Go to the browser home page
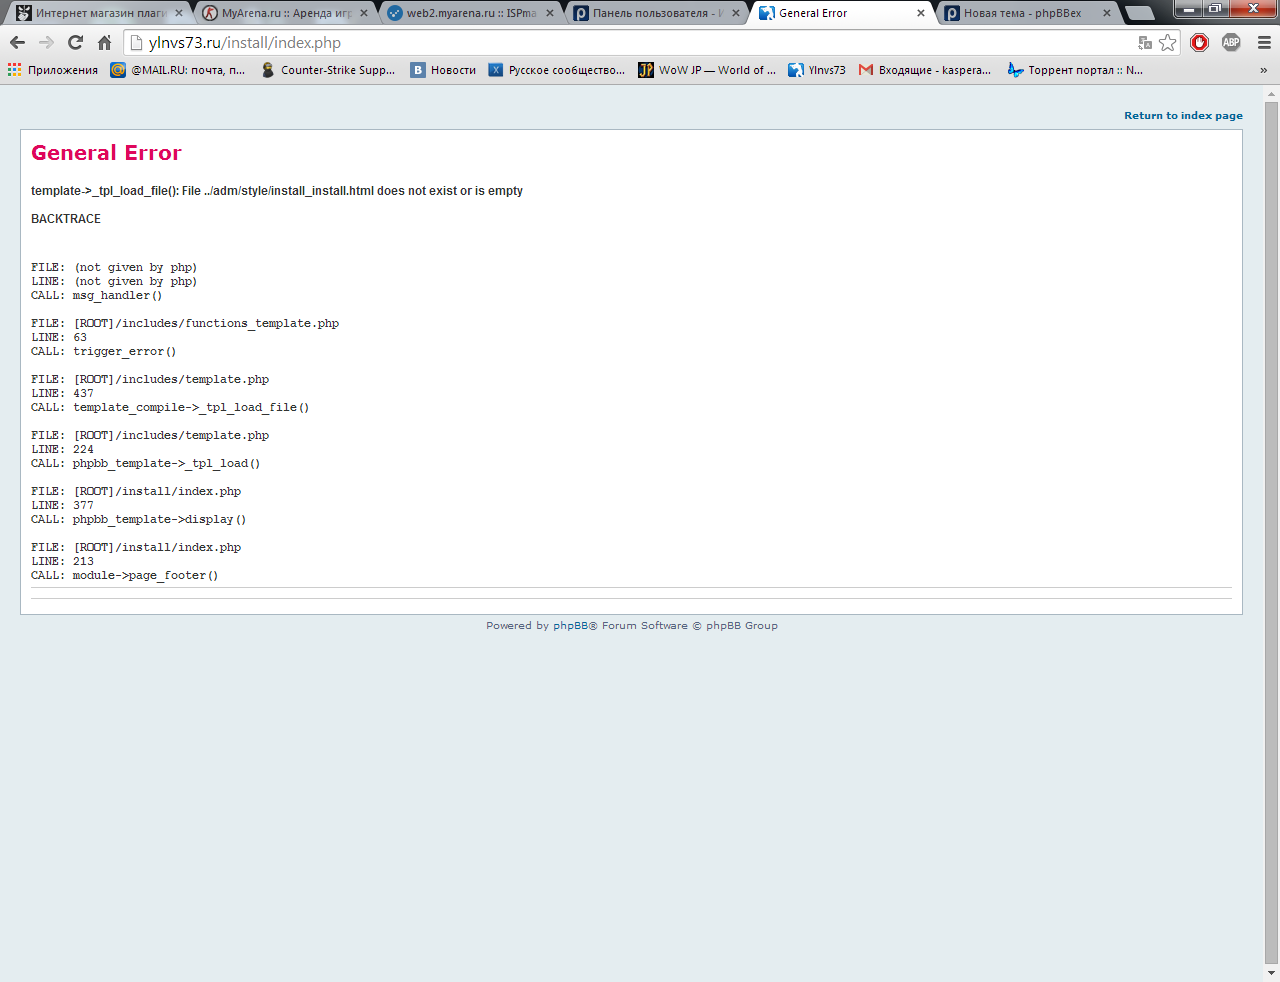 point(104,42)
